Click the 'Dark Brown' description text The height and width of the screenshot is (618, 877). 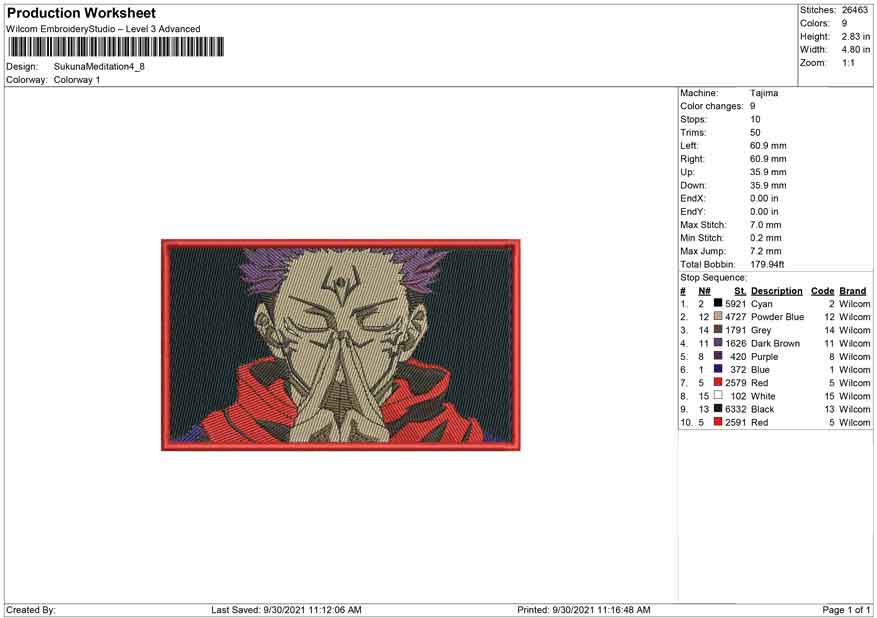[x=775, y=343]
